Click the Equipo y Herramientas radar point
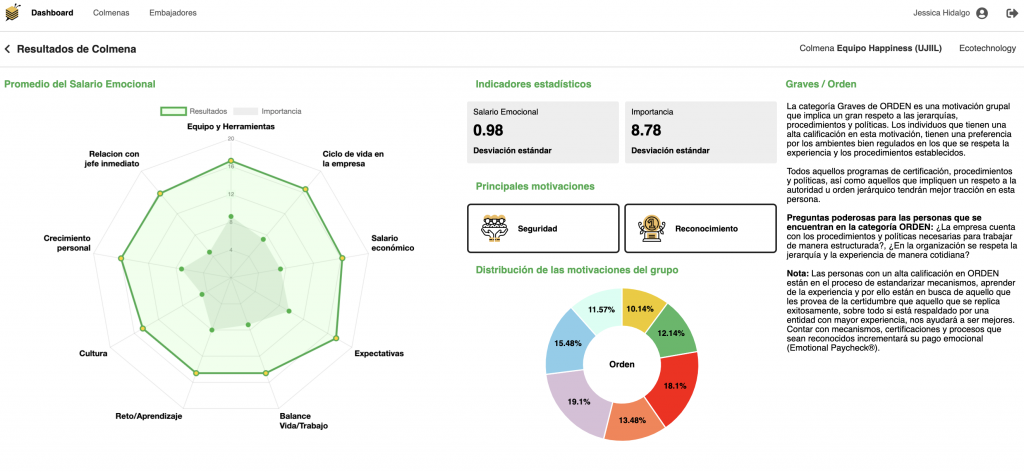Screen dimensions: 1024x473 (231, 161)
